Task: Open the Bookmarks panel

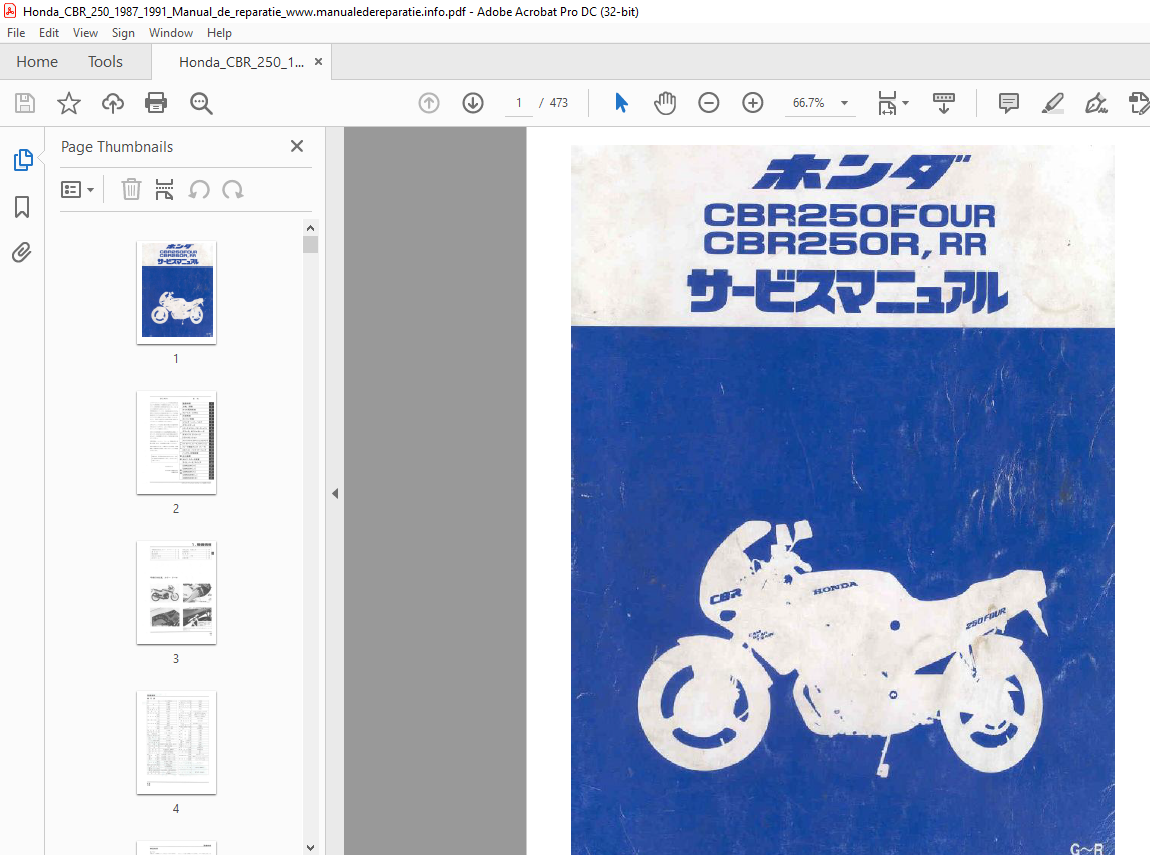Action: click(22, 207)
